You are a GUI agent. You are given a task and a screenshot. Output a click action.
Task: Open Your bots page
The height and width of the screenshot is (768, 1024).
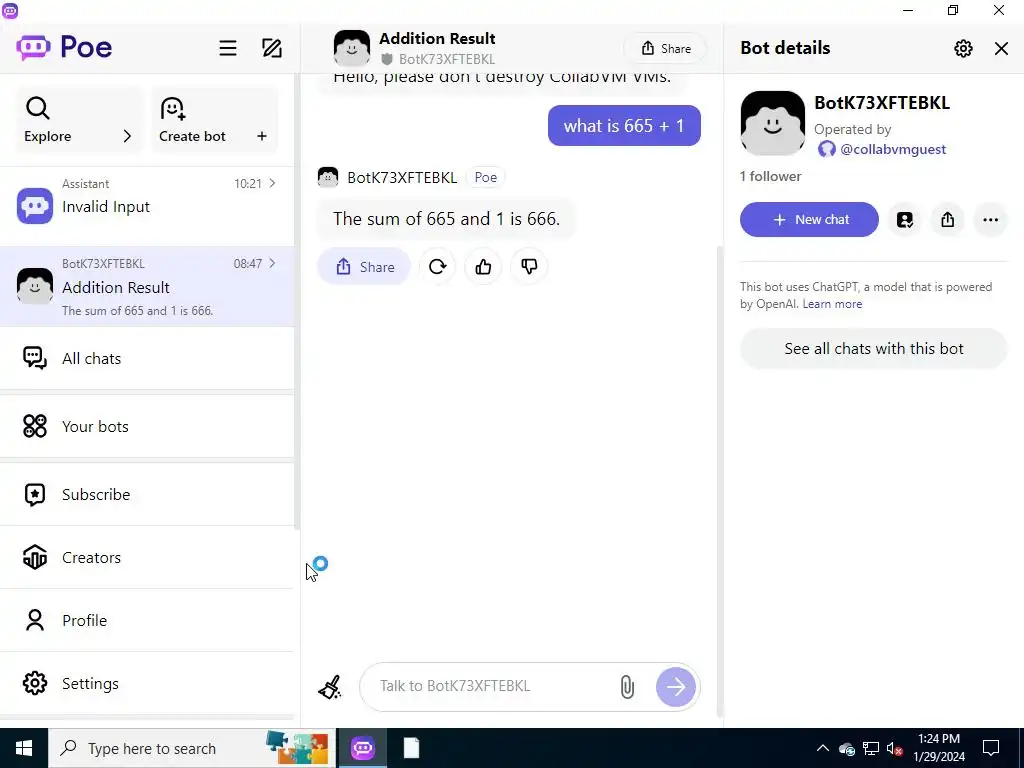coord(147,426)
